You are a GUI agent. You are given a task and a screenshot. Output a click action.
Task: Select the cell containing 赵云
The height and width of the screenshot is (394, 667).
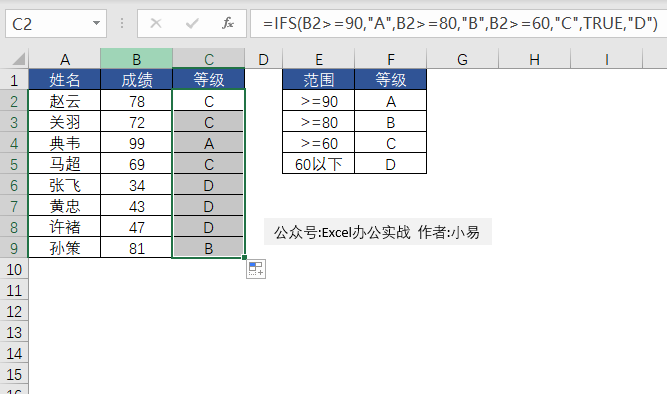[65, 101]
